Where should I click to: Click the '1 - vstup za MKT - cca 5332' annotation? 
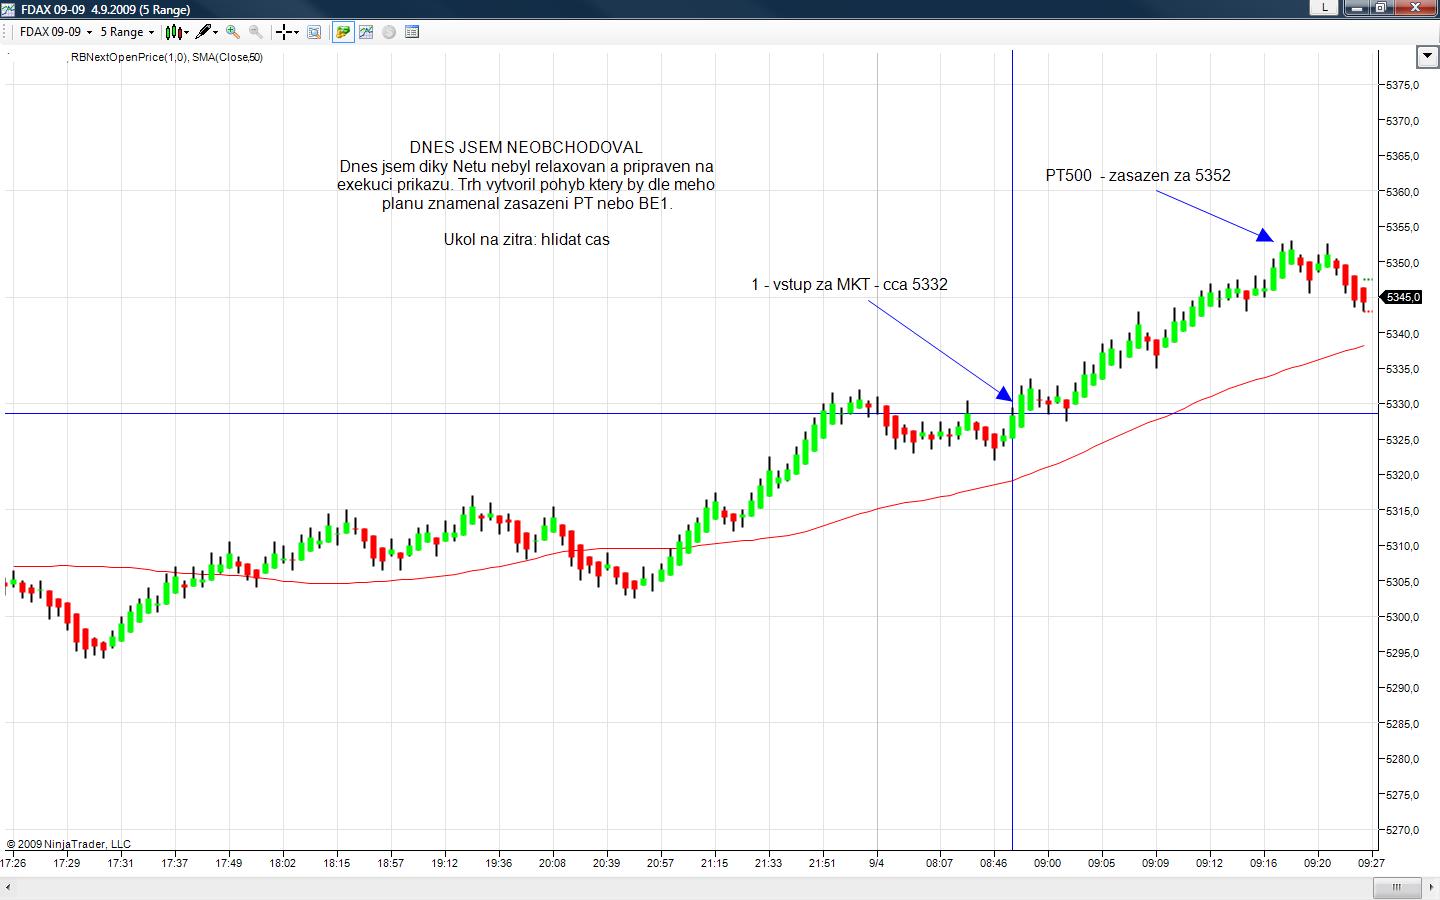click(x=849, y=285)
